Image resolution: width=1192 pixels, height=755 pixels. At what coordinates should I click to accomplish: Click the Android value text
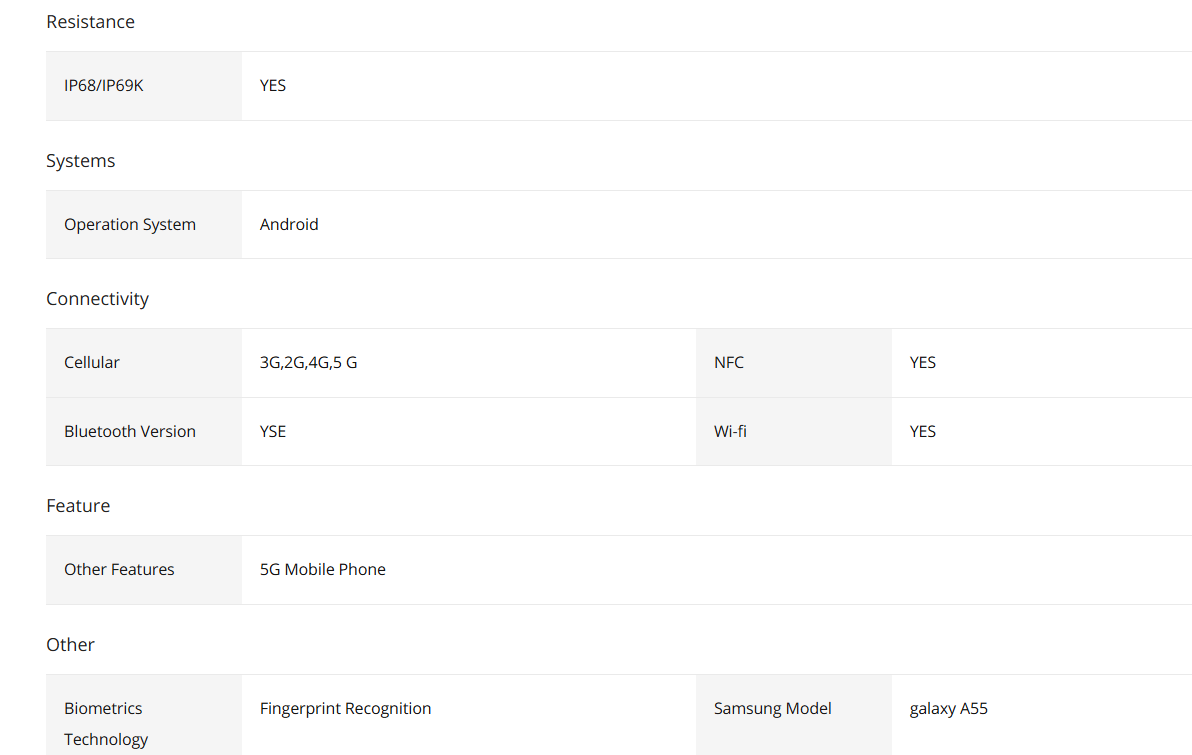point(289,225)
